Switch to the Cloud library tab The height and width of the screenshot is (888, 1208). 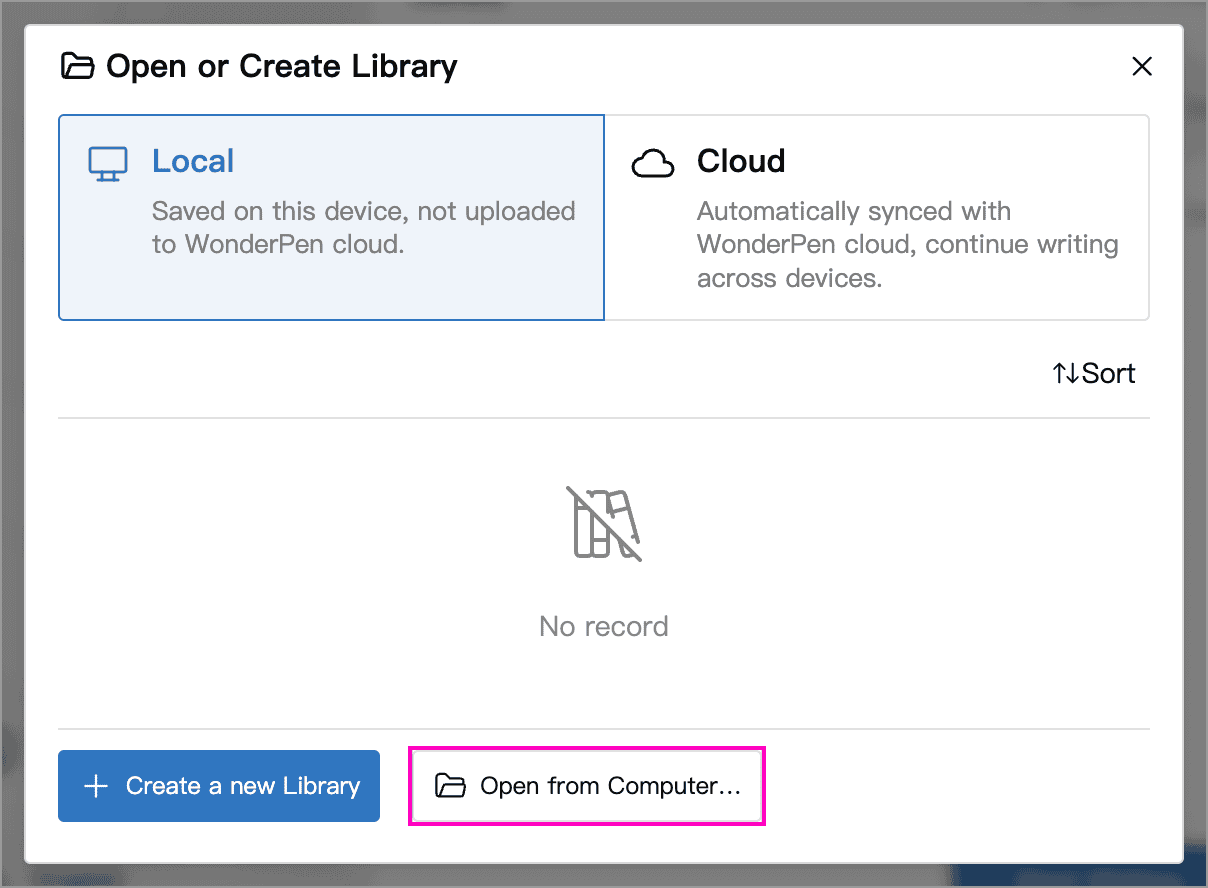tap(877, 217)
